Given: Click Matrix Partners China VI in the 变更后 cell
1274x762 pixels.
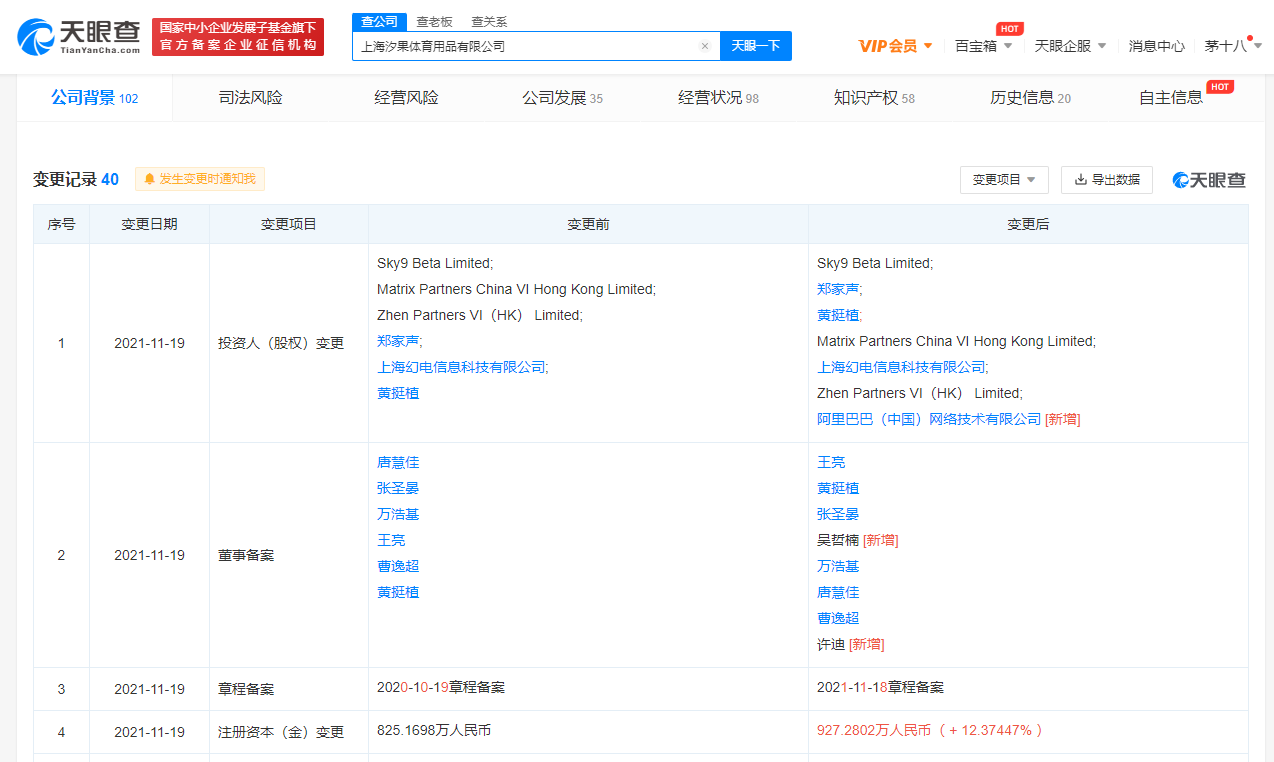Looking at the screenshot, I should [x=956, y=341].
